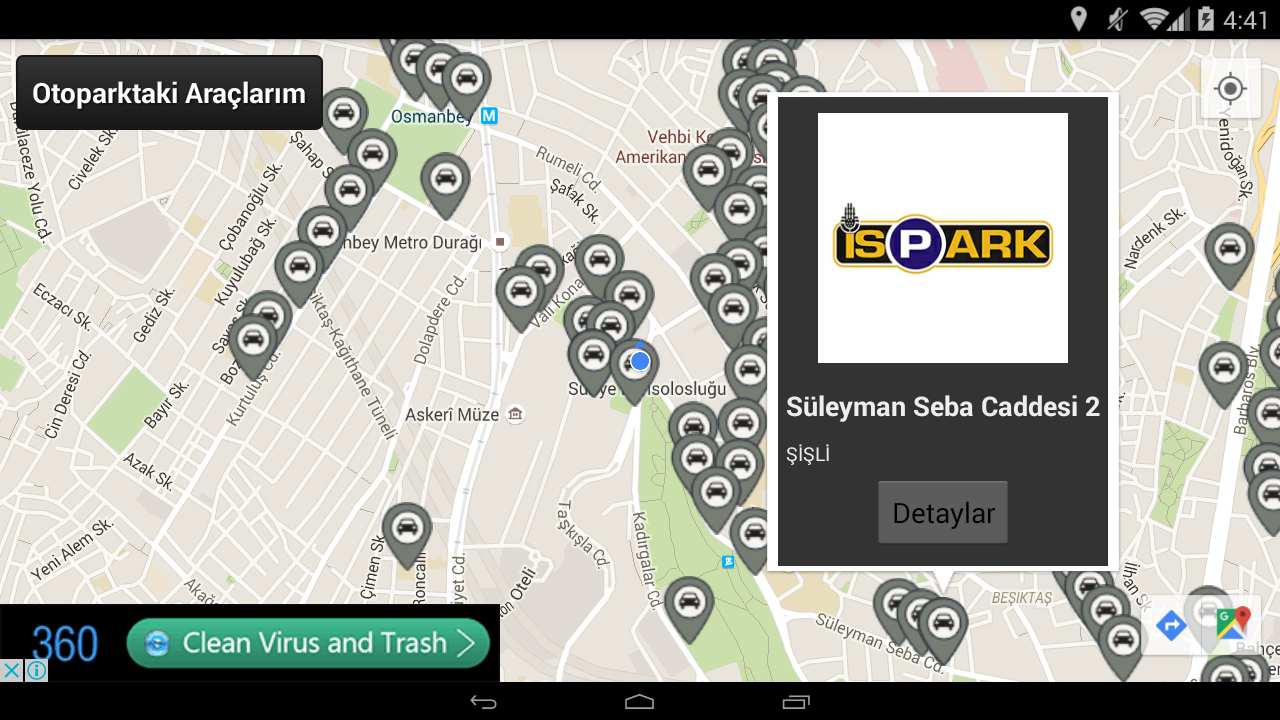Tap the battery status icon
This screenshot has width=1280, height=720.
pos(1206,19)
